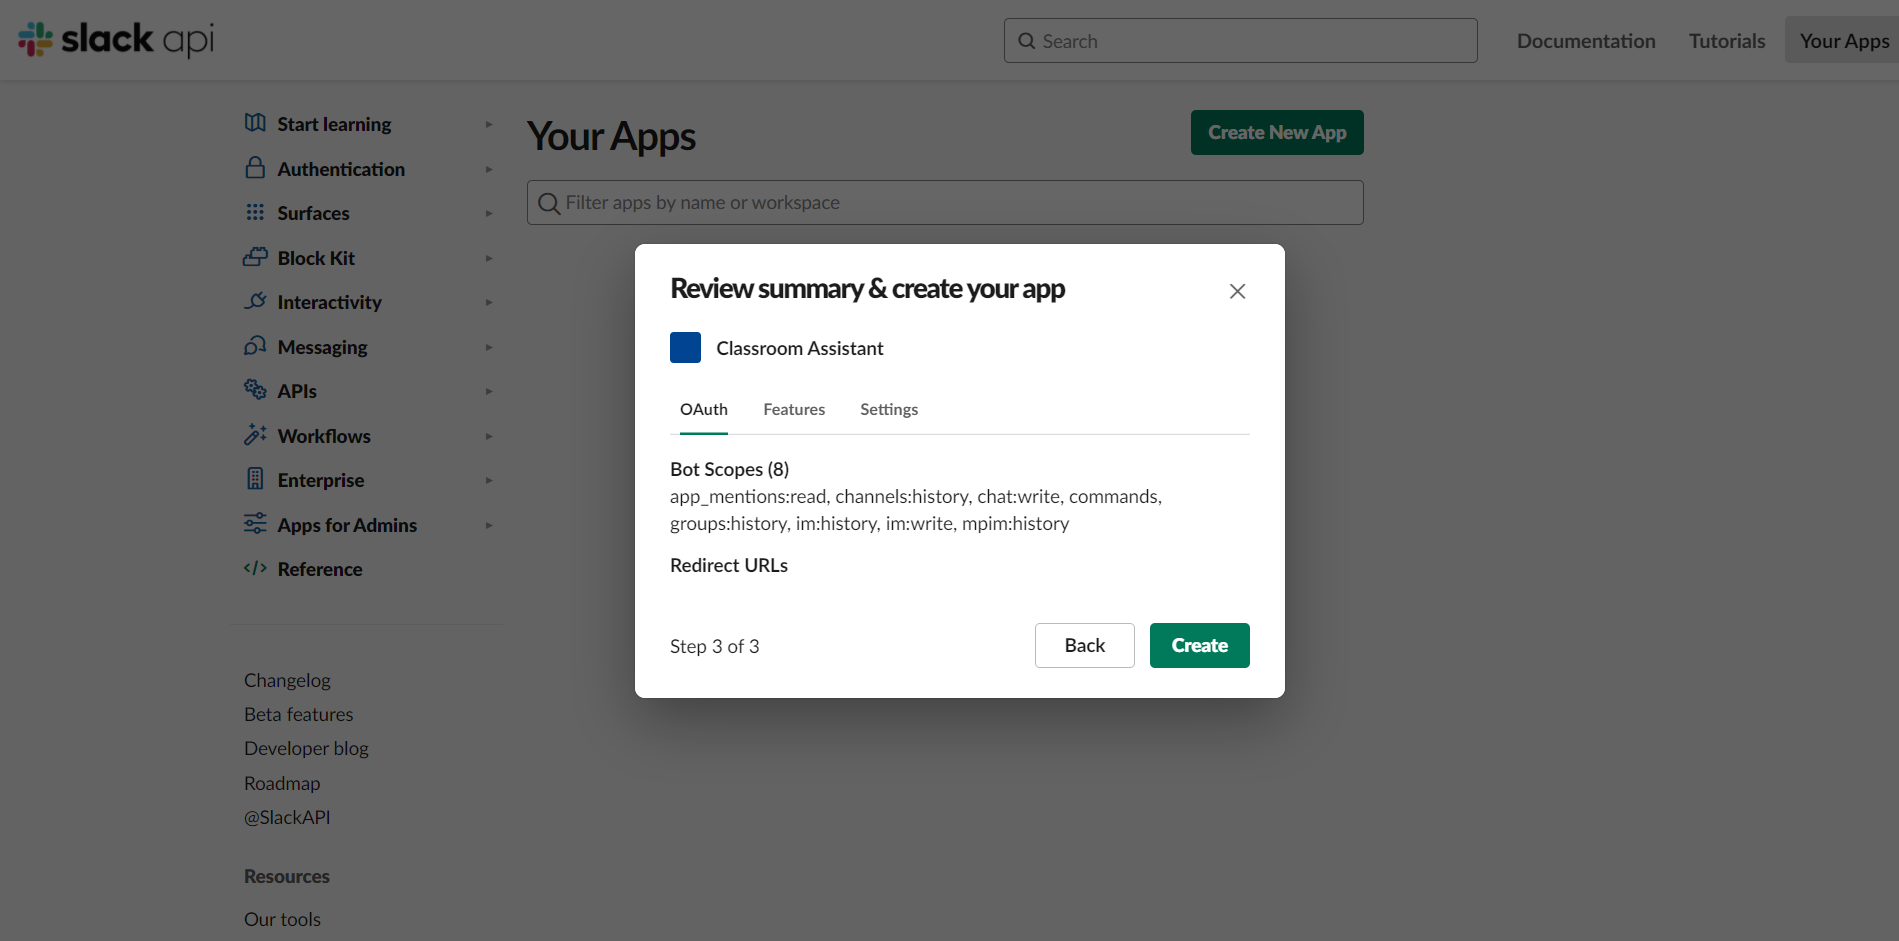
Task: Expand the Enterprise section
Action: click(489, 480)
